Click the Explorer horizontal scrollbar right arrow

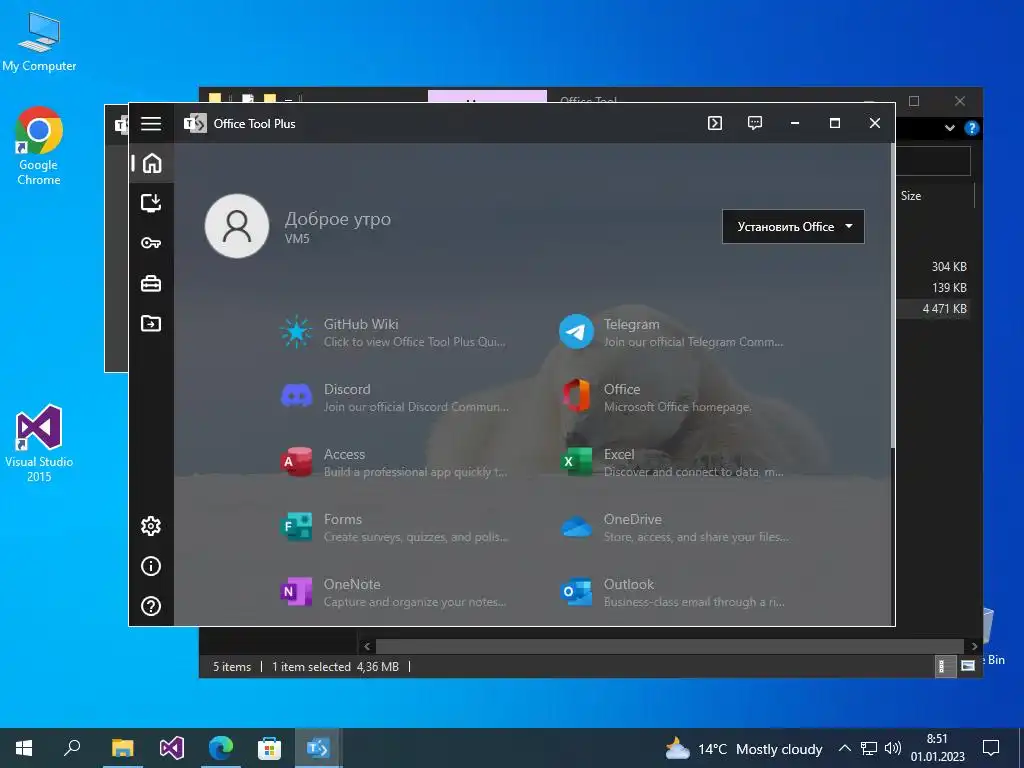coord(974,647)
